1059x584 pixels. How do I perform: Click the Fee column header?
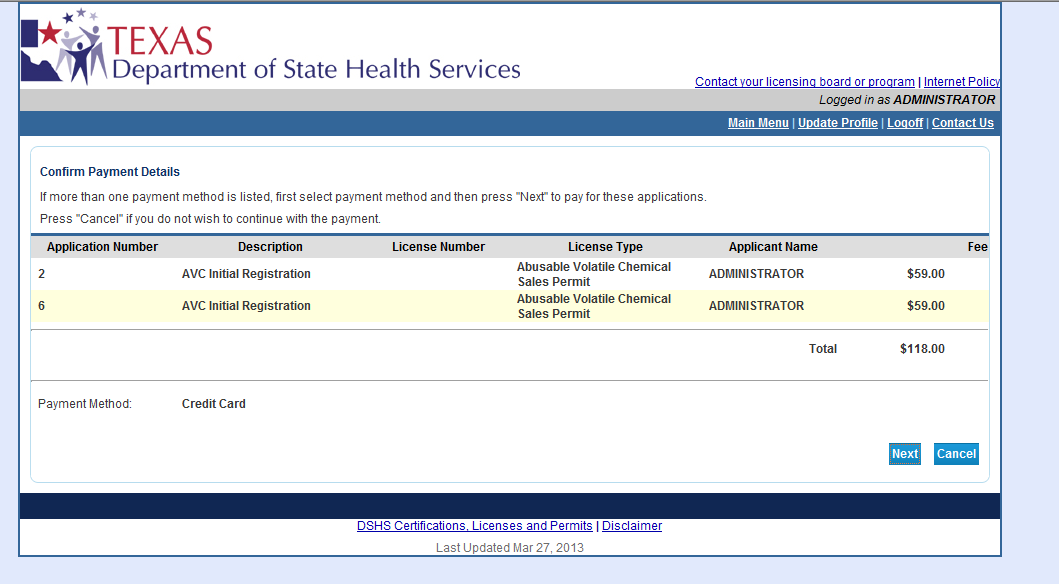tap(977, 247)
